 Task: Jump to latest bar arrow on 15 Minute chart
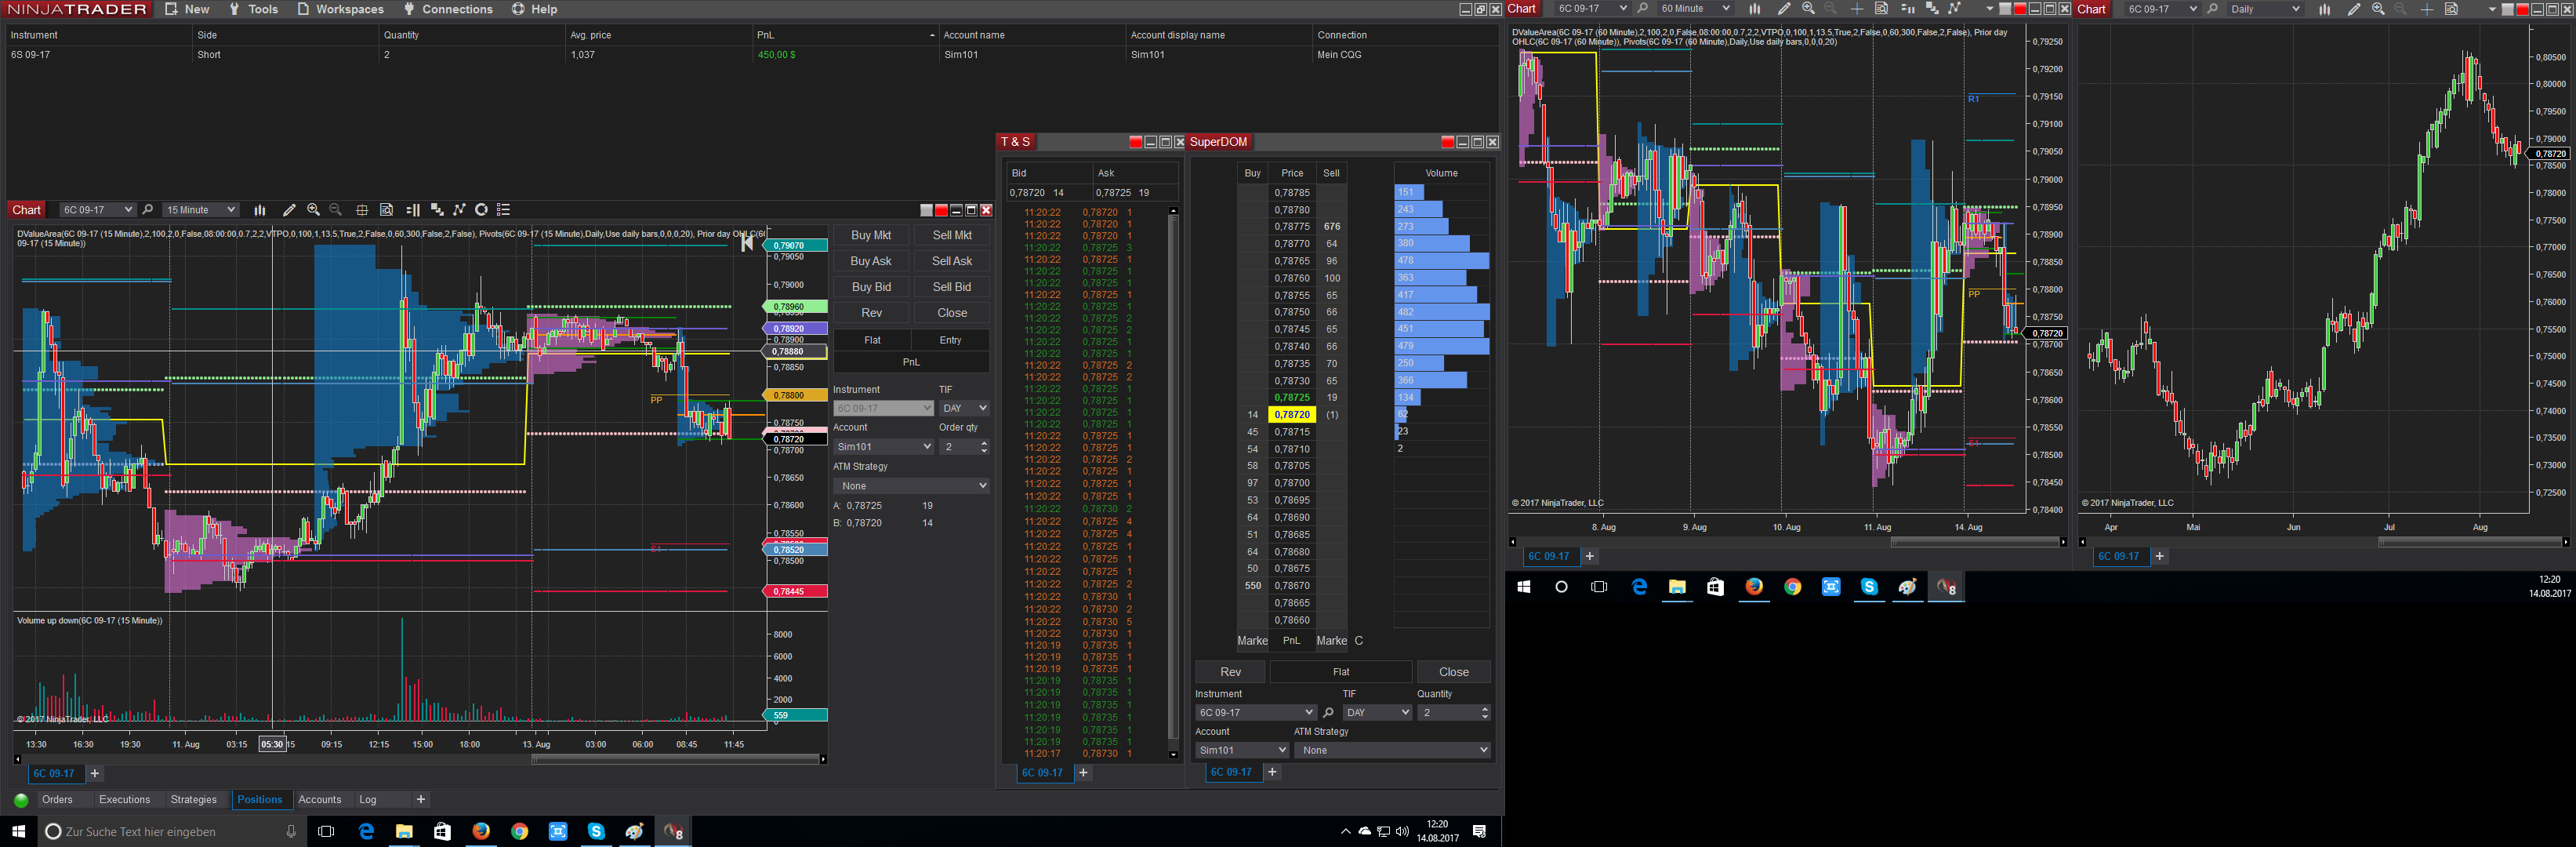pyautogui.click(x=747, y=243)
